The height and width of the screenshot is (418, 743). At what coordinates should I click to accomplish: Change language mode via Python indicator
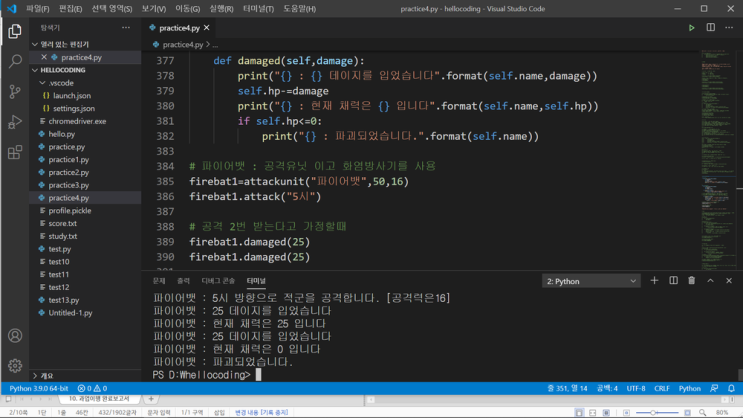[689, 388]
